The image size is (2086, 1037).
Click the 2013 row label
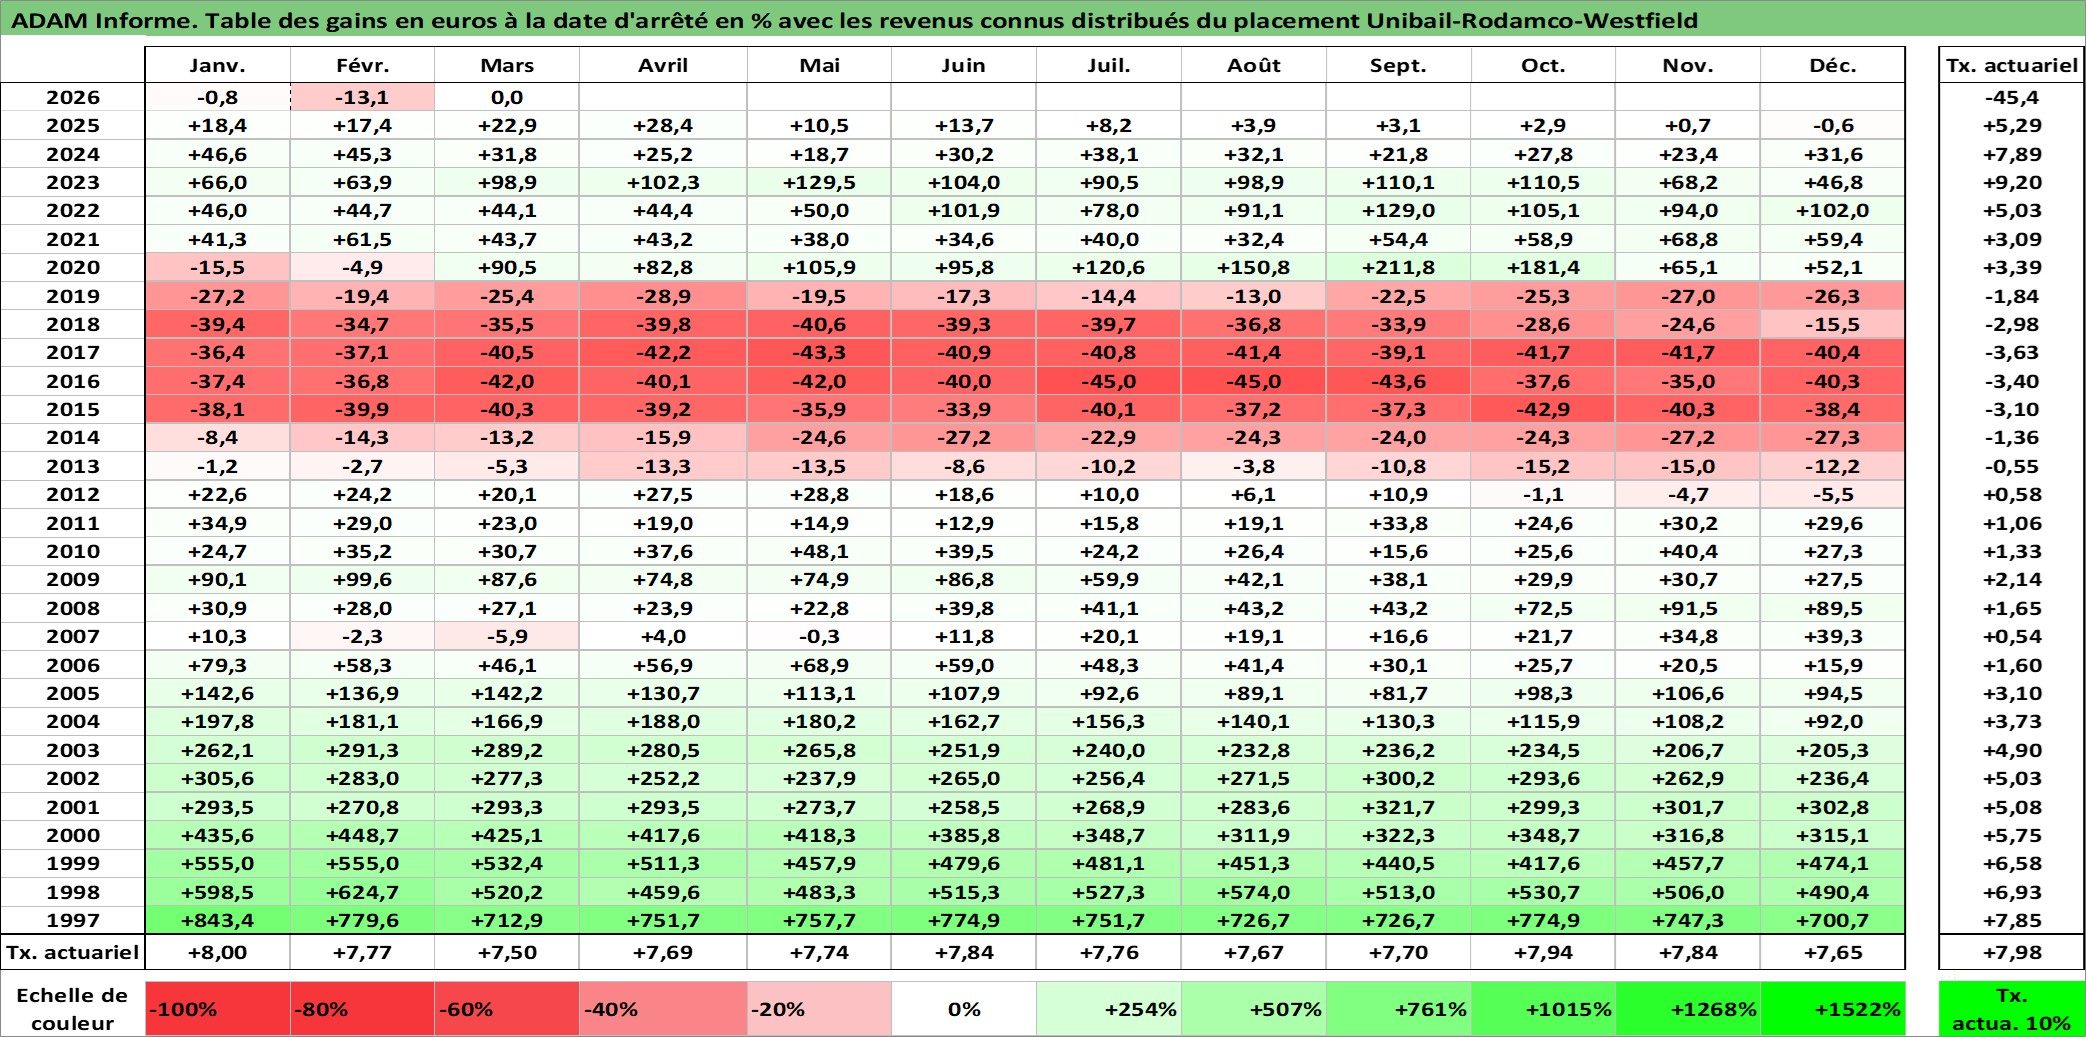click(73, 466)
